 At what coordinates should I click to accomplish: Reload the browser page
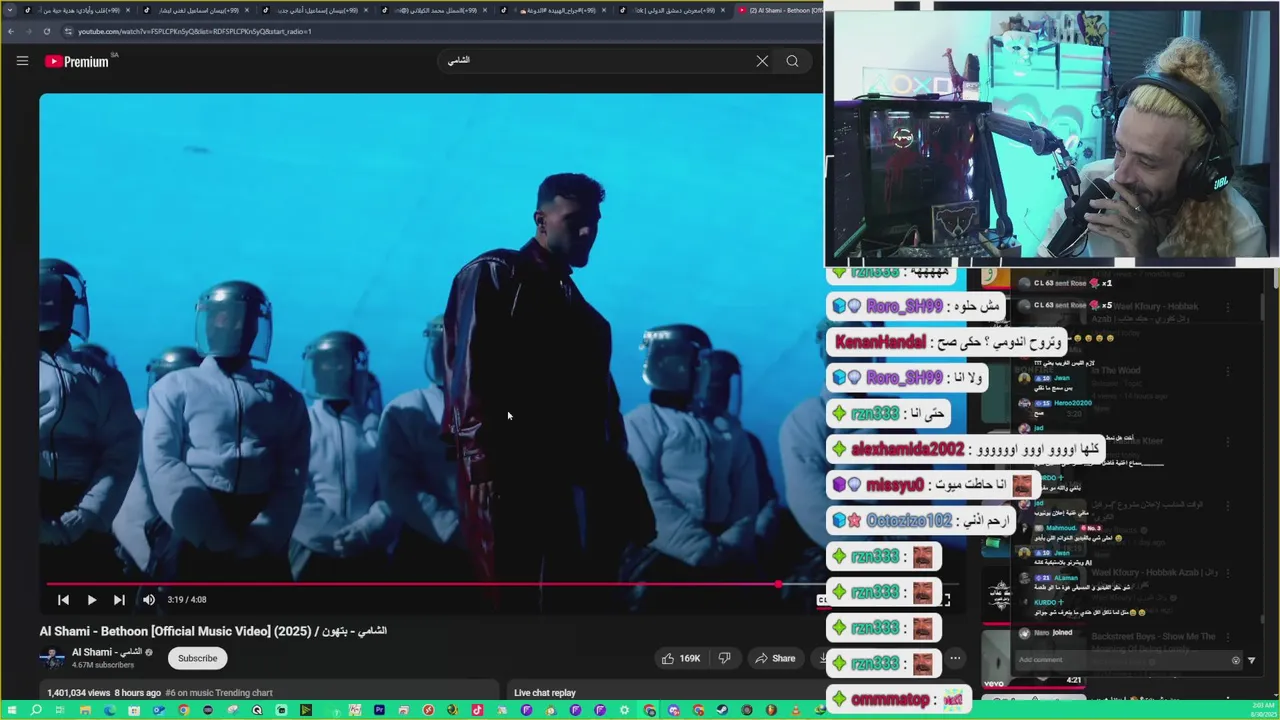[47, 31]
